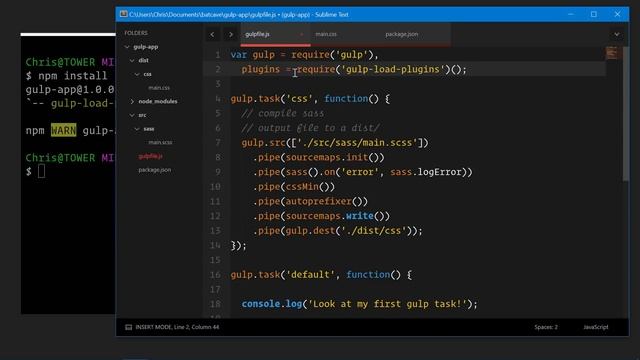
Task: Collapse the src folder chevron
Action: [x=132, y=115]
